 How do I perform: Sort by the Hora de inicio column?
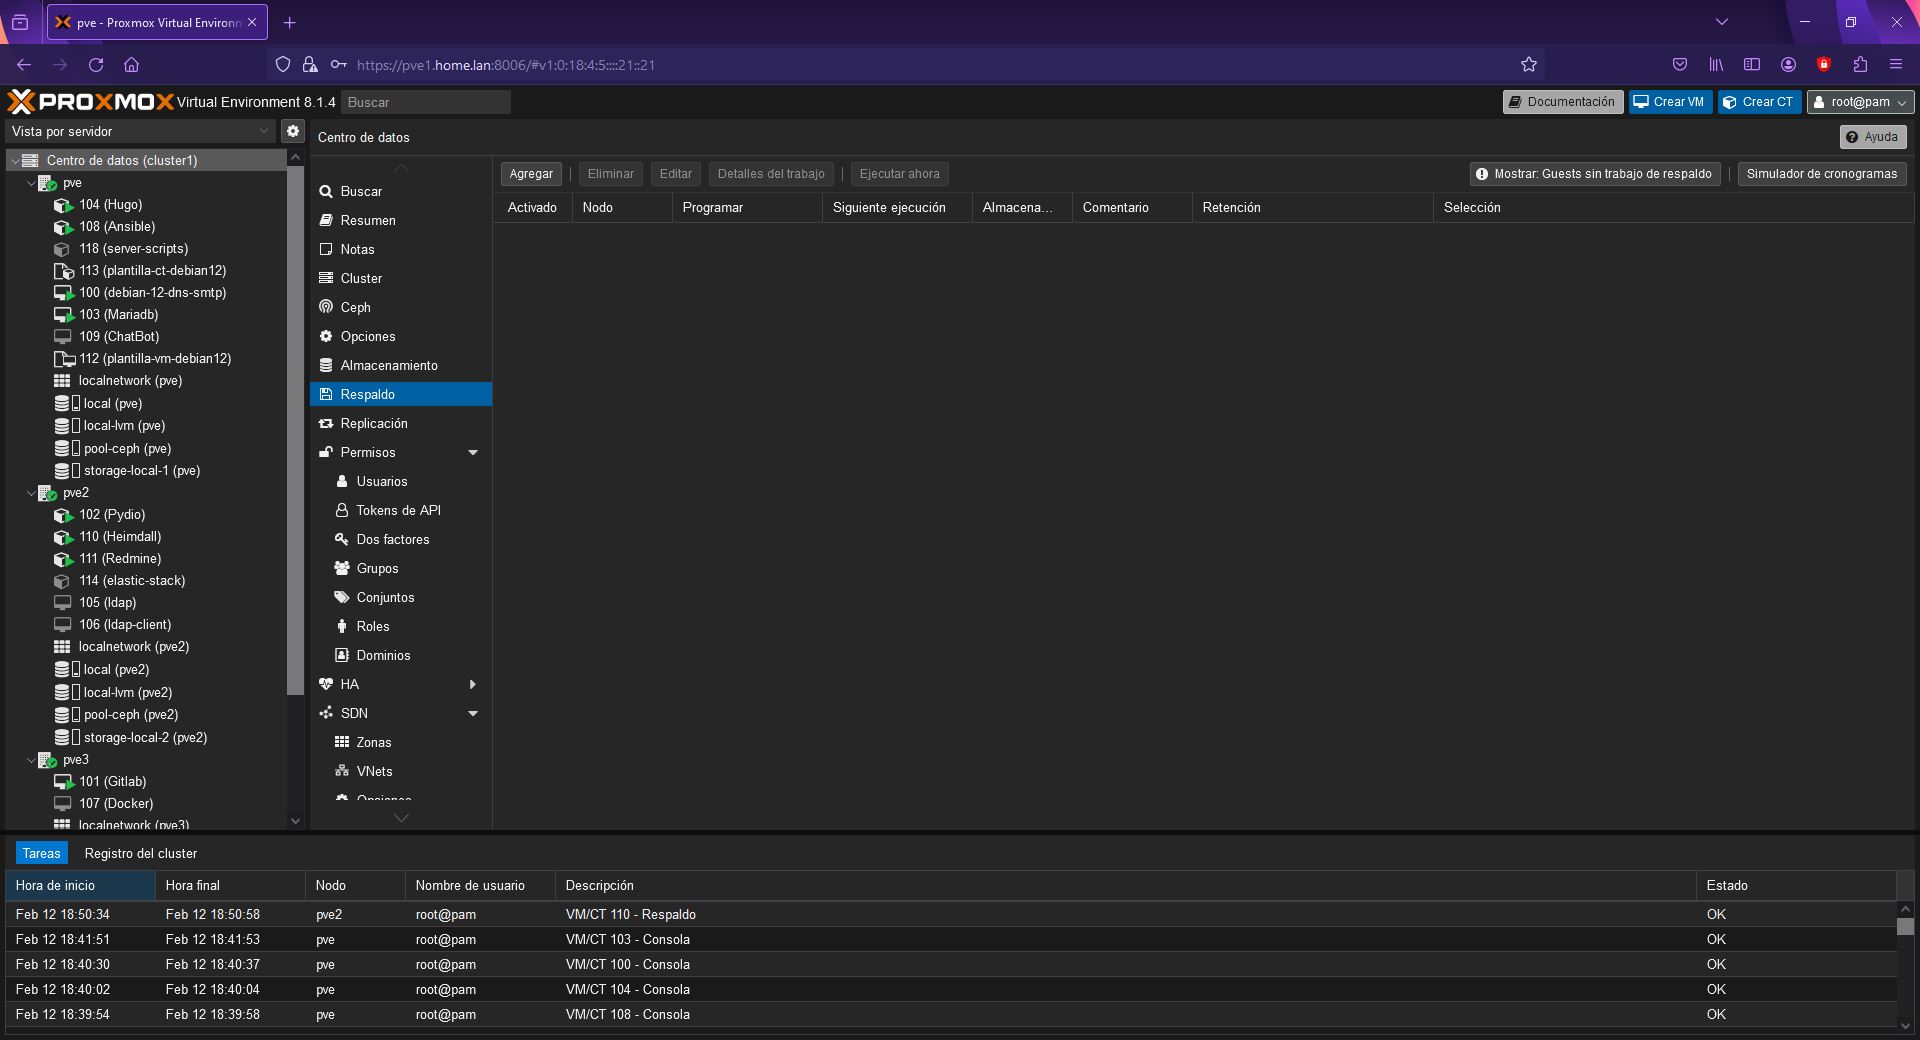point(80,886)
